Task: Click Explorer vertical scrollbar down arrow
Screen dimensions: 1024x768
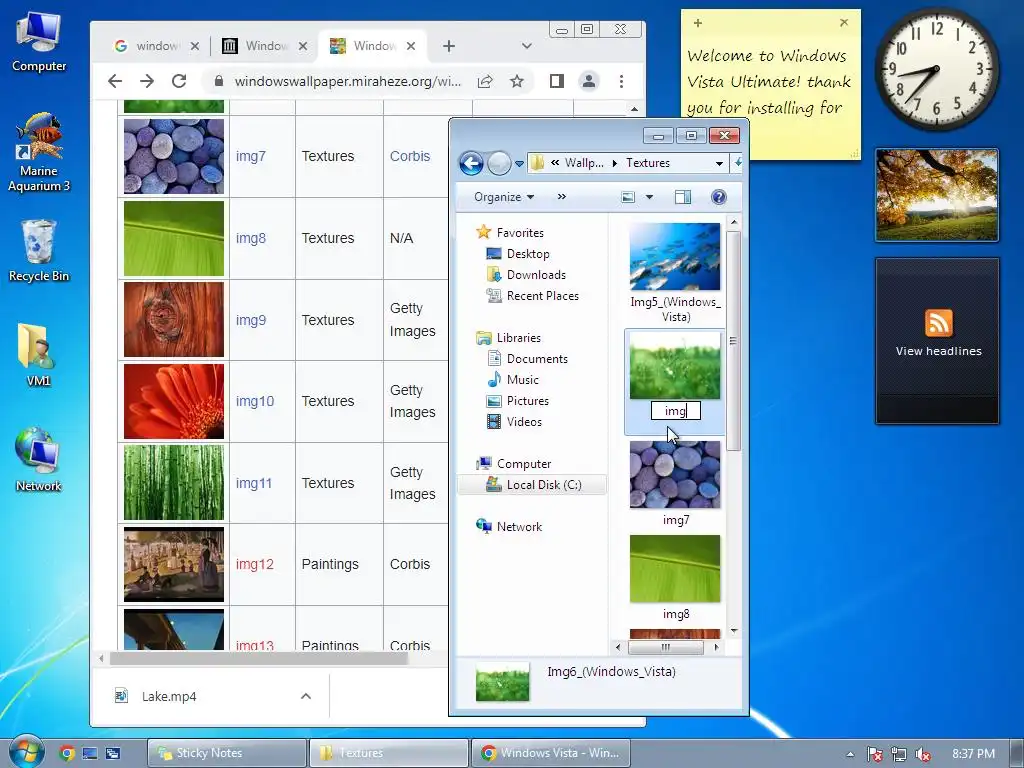Action: (x=733, y=630)
